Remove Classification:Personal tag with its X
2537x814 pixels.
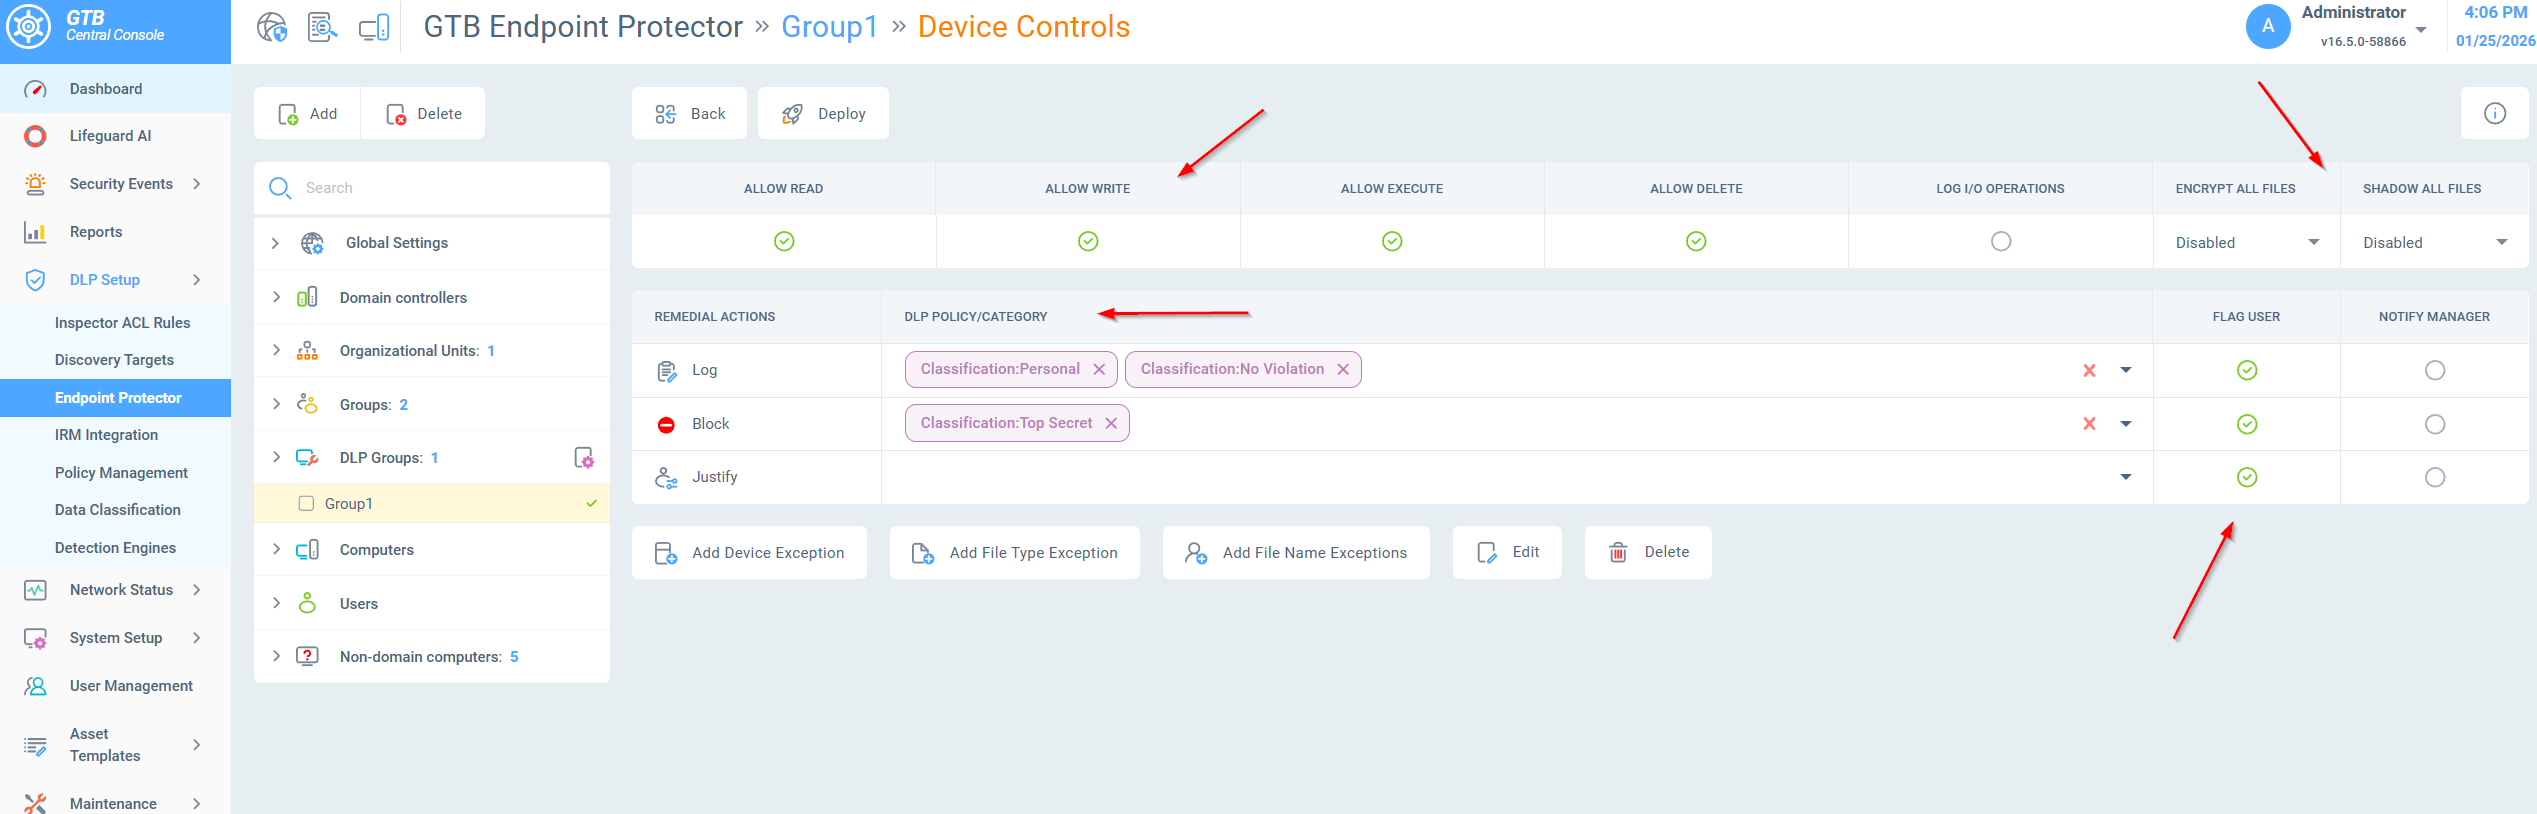coord(1099,369)
